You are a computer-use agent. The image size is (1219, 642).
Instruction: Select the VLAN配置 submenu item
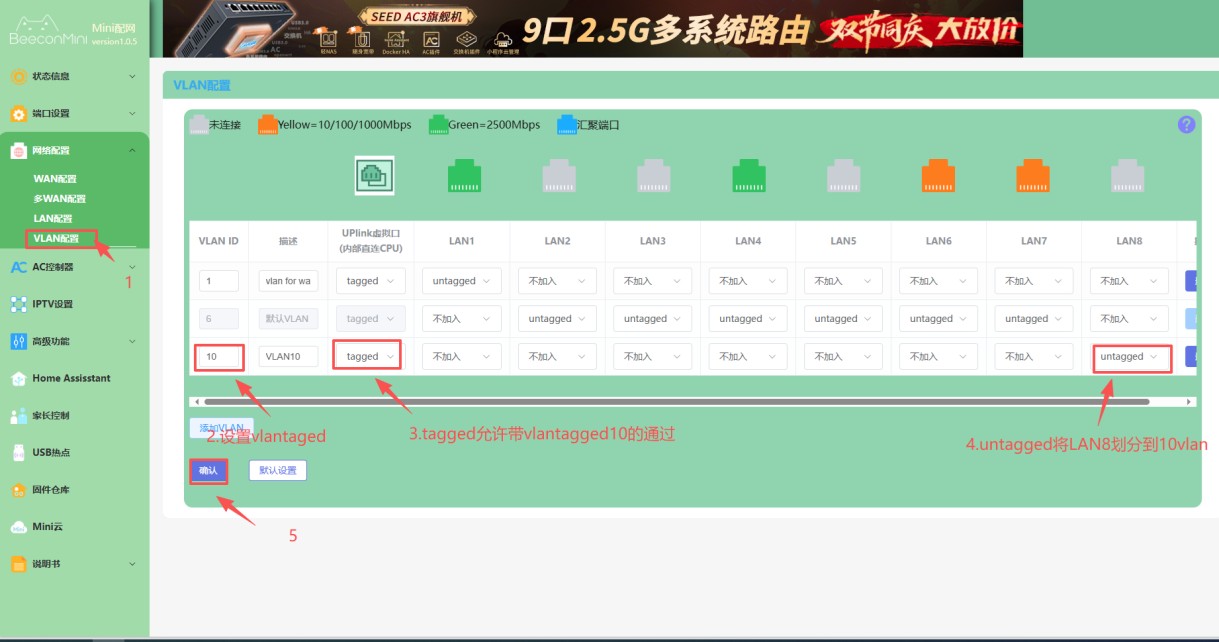56,238
